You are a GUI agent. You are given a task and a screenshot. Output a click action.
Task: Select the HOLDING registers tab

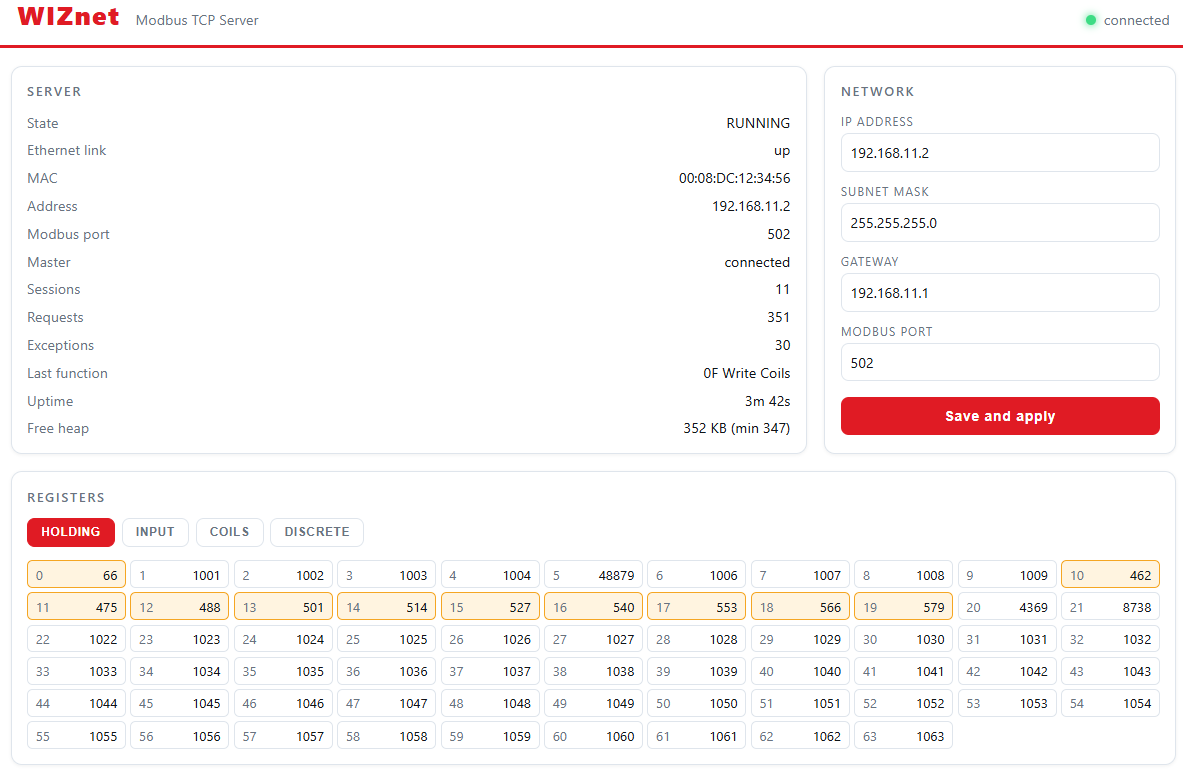pyautogui.click(x=71, y=532)
